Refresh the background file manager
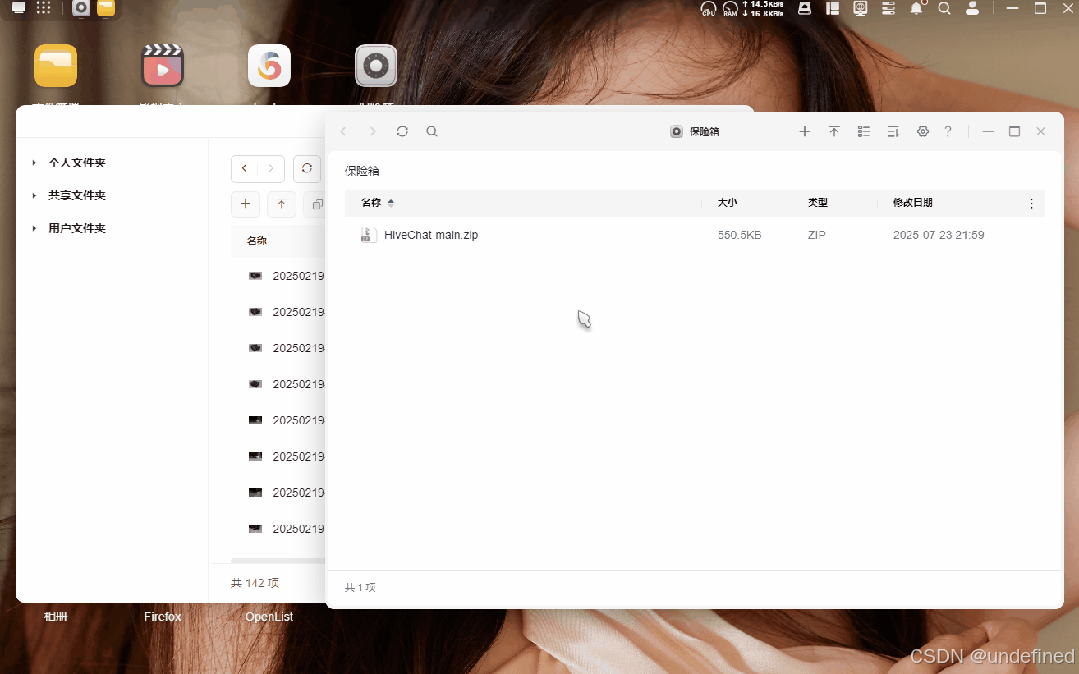1079x674 pixels. (307, 168)
